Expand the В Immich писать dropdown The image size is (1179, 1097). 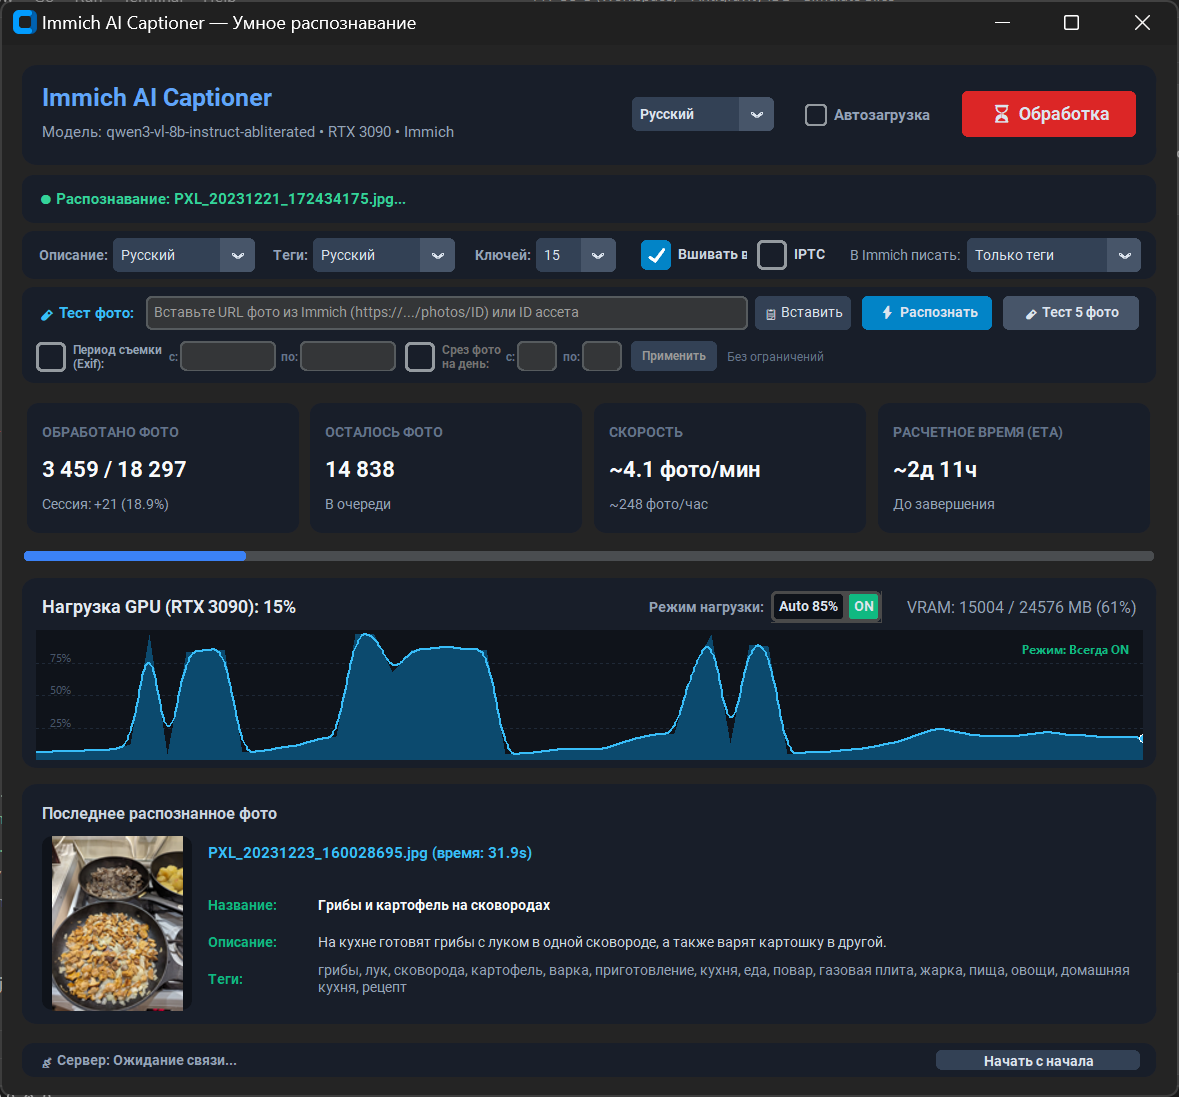tap(1053, 255)
